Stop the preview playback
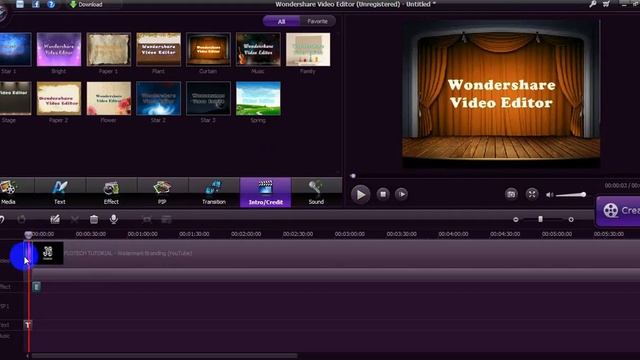This screenshot has height=360, width=640. pyautogui.click(x=383, y=194)
